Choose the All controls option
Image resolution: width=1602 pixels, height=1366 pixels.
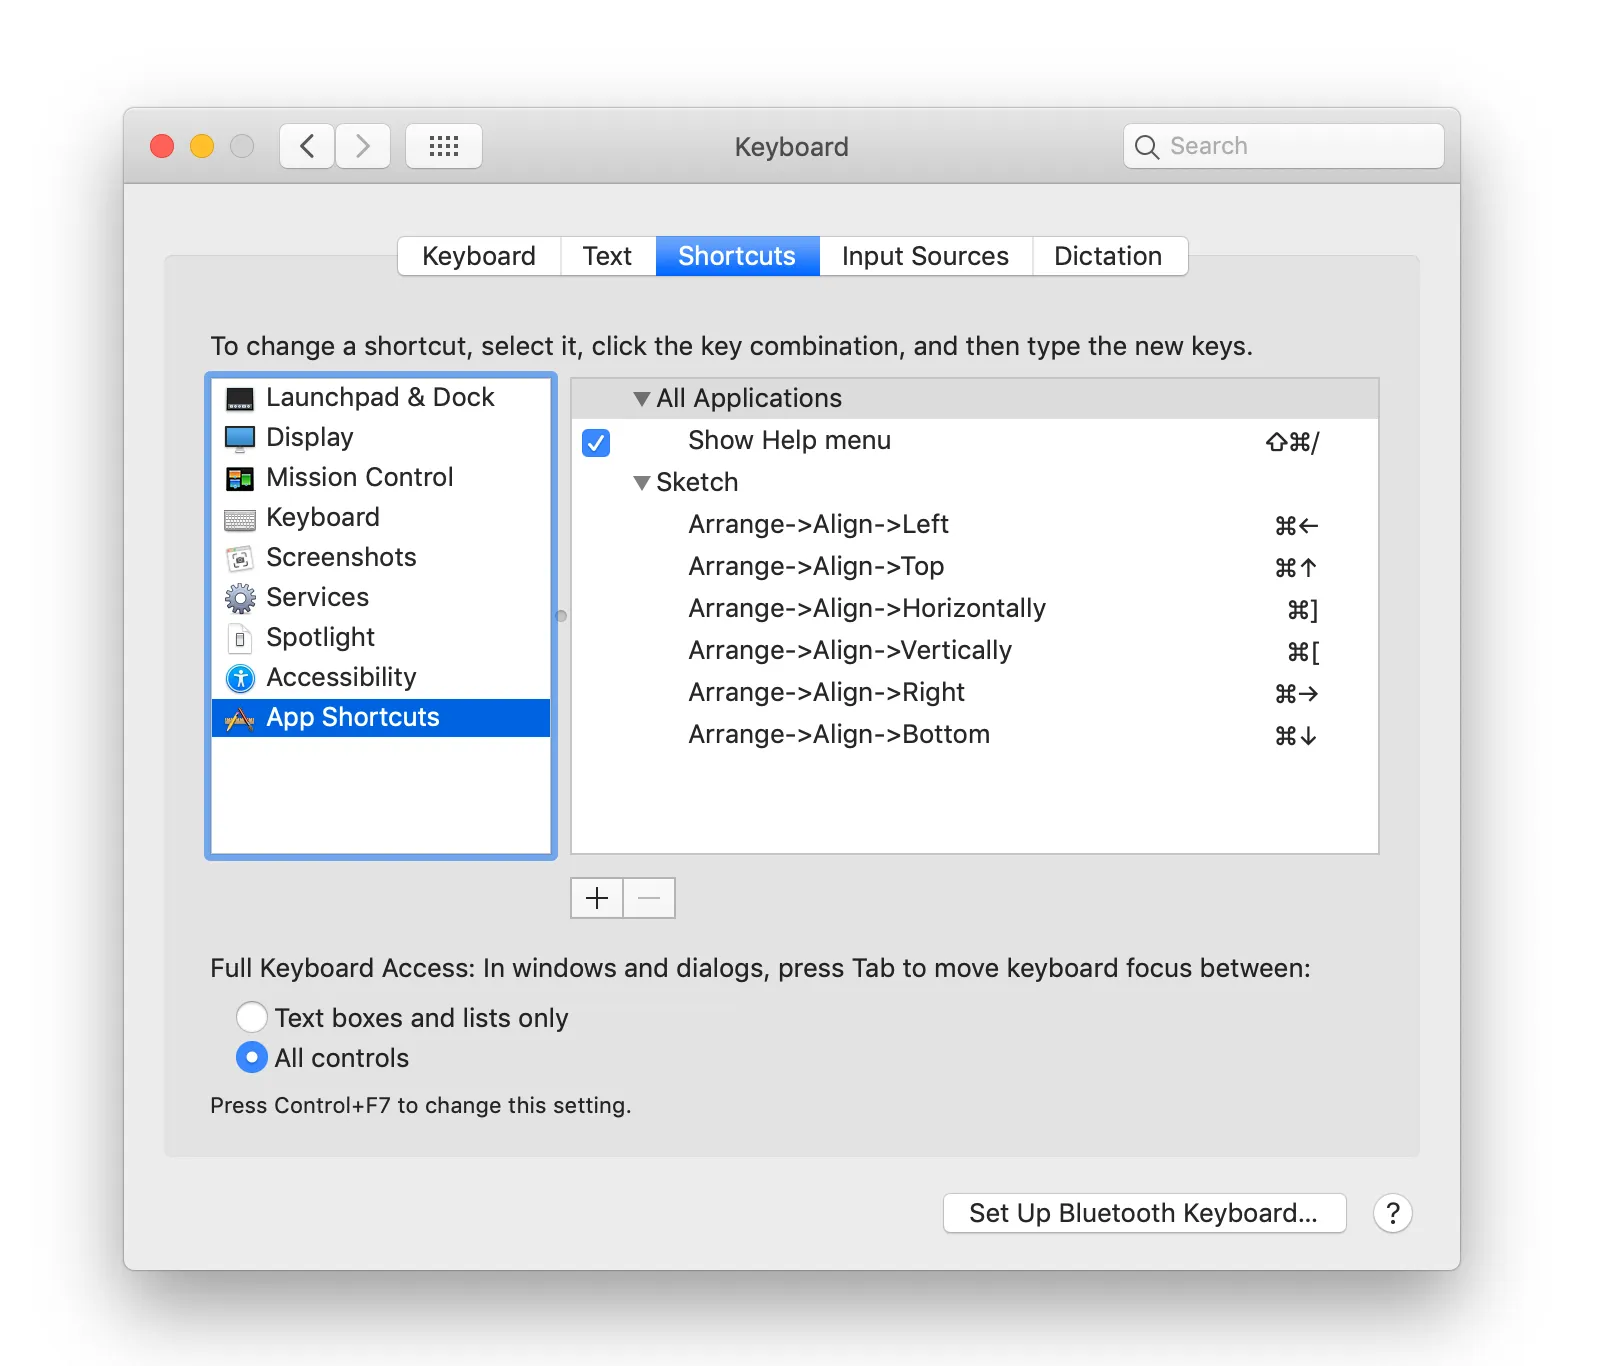click(x=251, y=1057)
